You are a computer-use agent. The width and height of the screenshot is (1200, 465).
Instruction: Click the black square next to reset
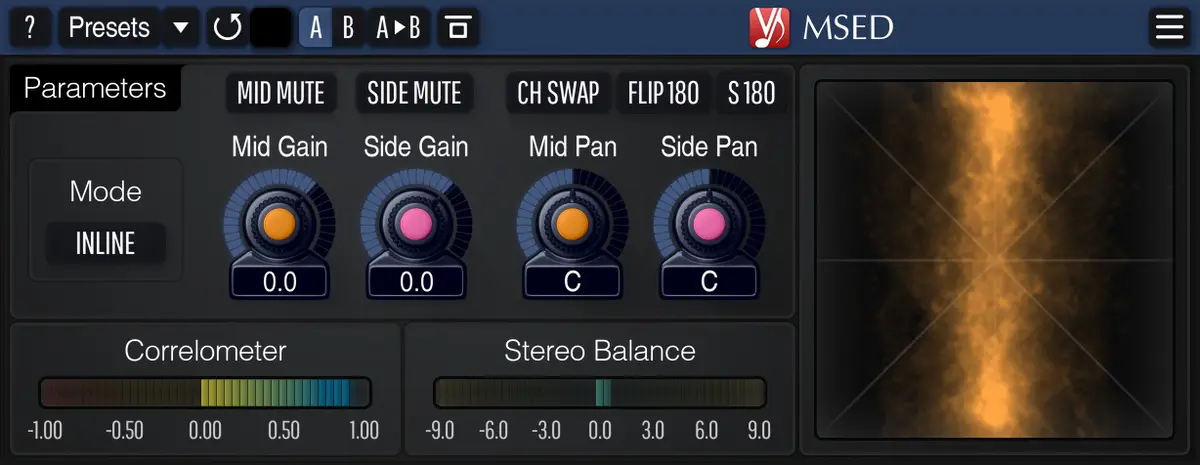(270, 27)
